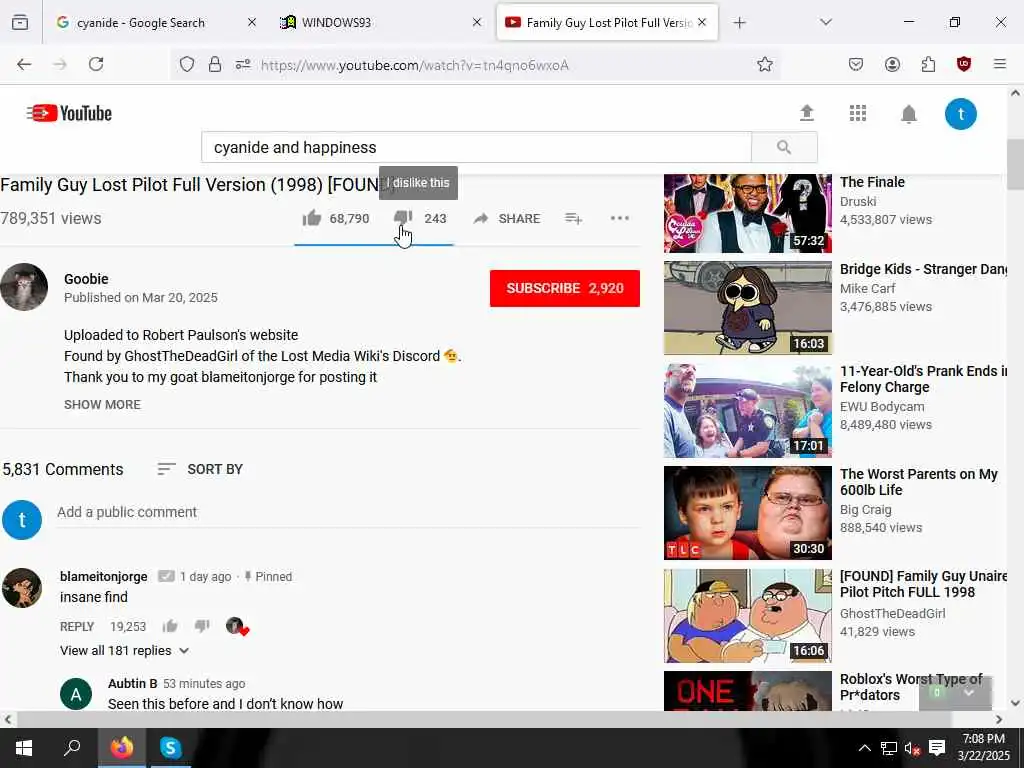This screenshot has height=768, width=1024.
Task: Open the 11-Year-Old's Prank video thumbnail
Action: 748,411
